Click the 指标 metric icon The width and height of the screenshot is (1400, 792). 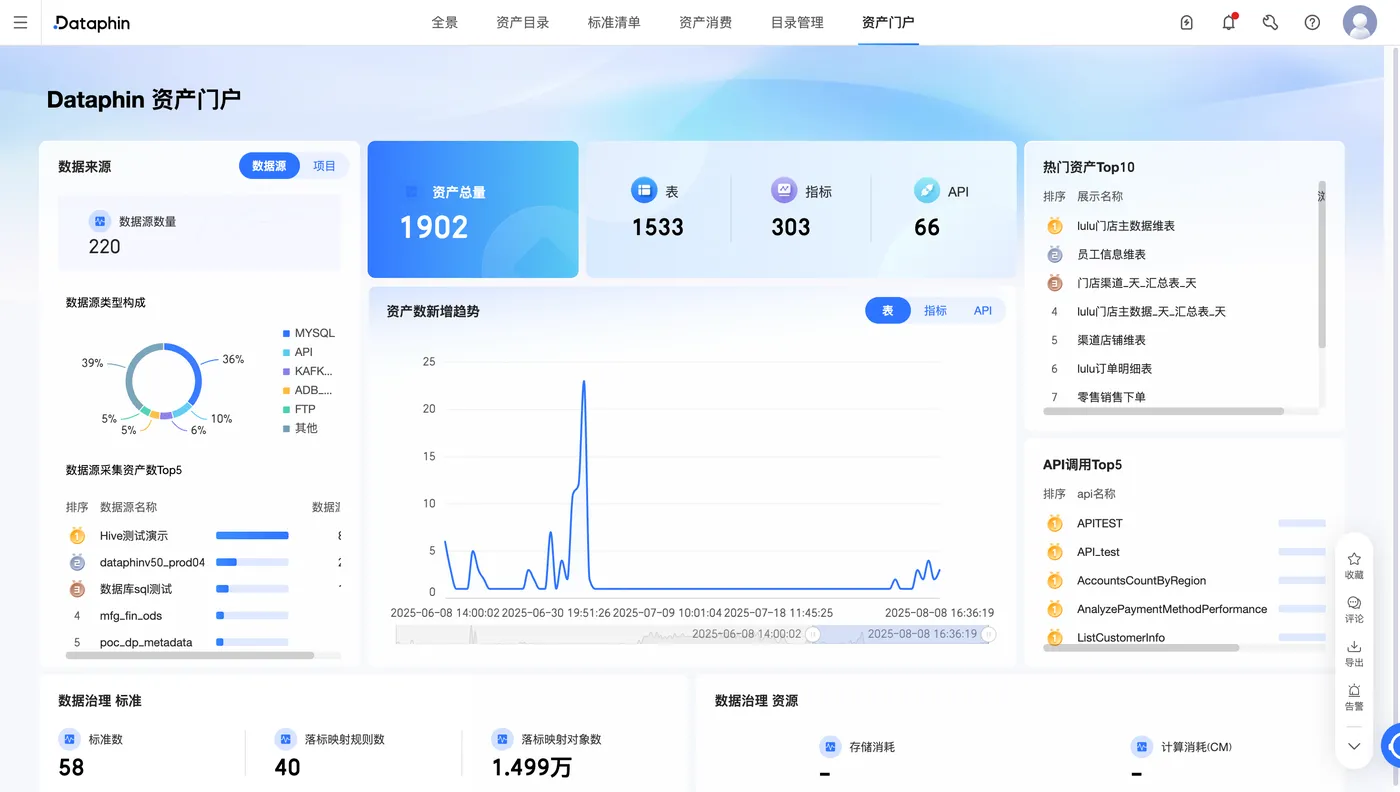coord(784,190)
